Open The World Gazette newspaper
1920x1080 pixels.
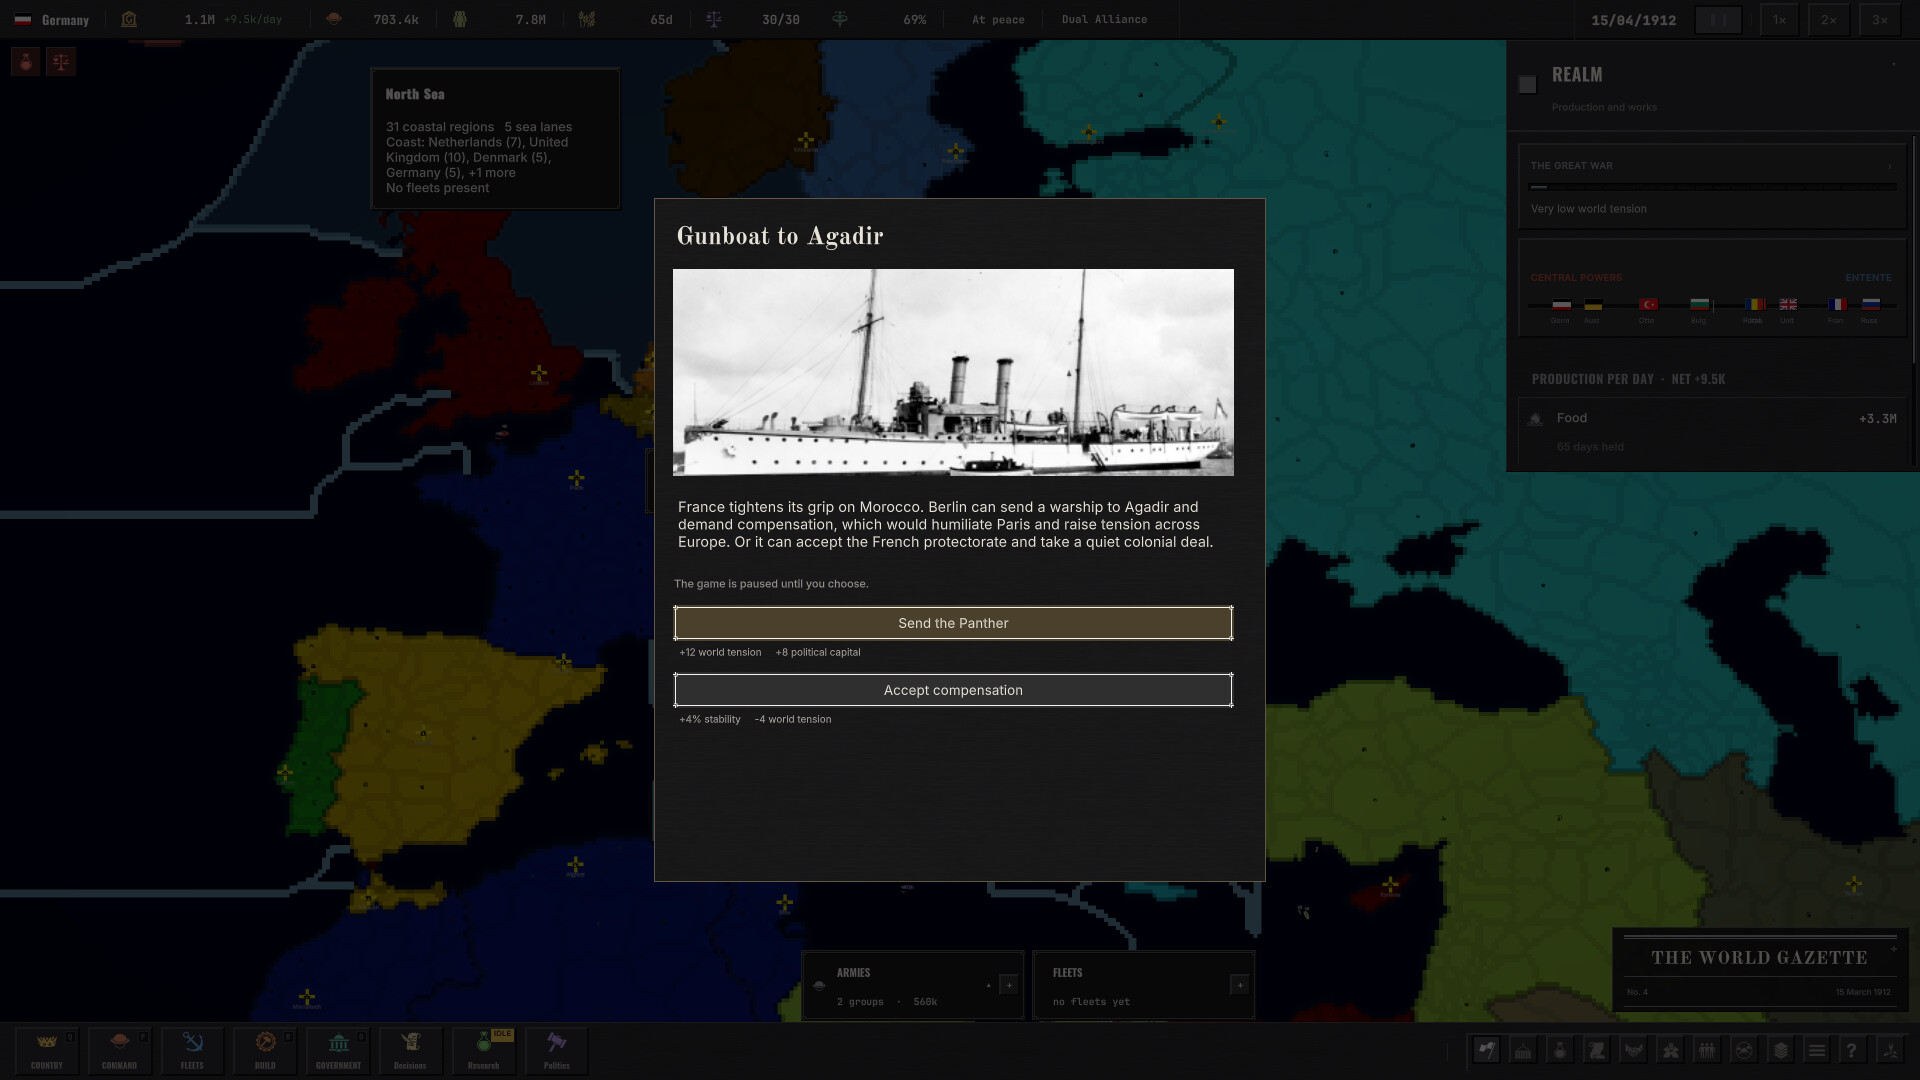click(1760, 969)
